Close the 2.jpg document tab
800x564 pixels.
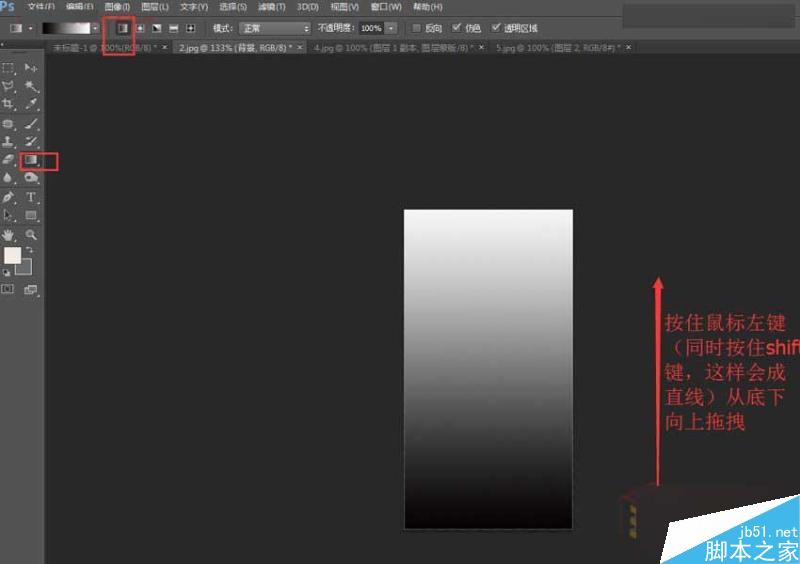click(300, 47)
